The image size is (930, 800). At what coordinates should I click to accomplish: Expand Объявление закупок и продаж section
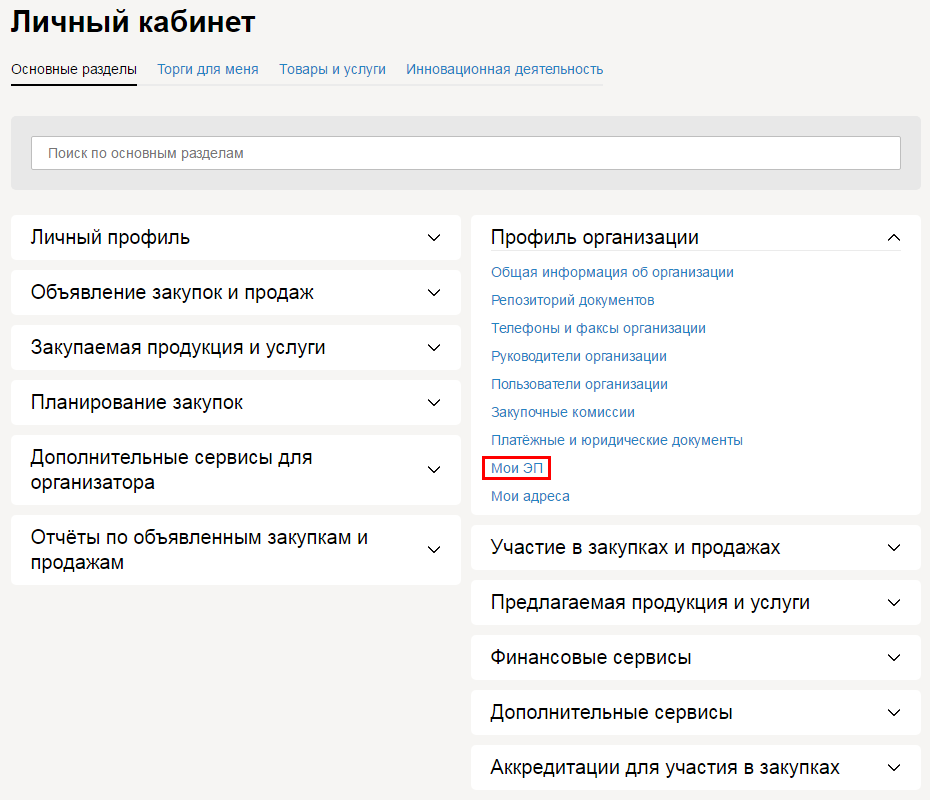coord(235,293)
